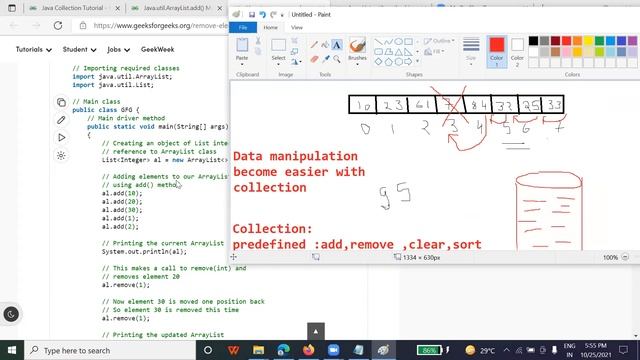This screenshot has width=640, height=360.
Task: Close the Java Collection Tutorial tab
Action: [118, 8]
